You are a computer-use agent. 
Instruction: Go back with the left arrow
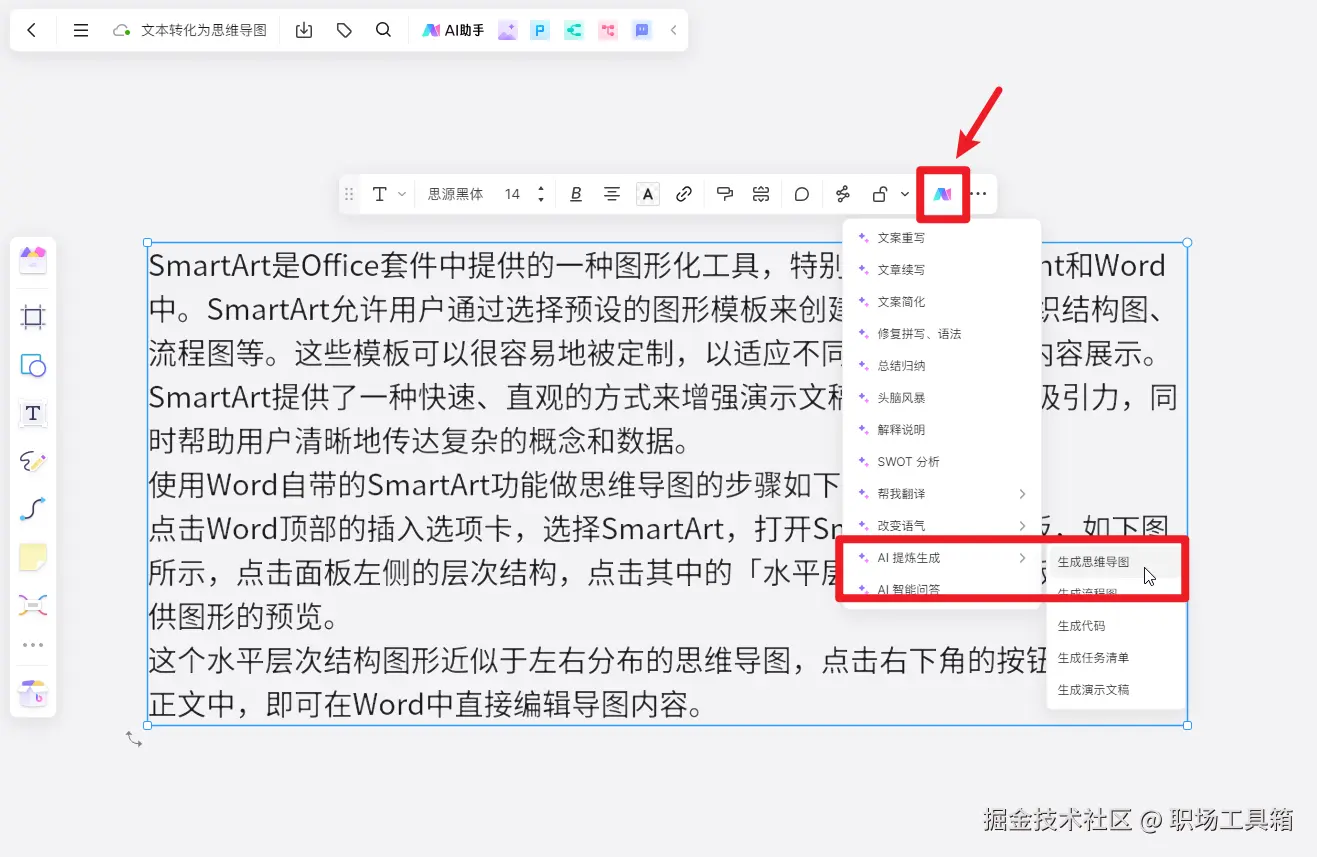(32, 31)
